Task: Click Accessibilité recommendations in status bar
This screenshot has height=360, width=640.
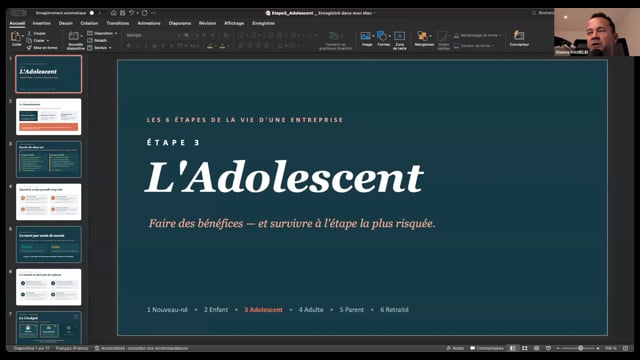Action: click(x=142, y=348)
